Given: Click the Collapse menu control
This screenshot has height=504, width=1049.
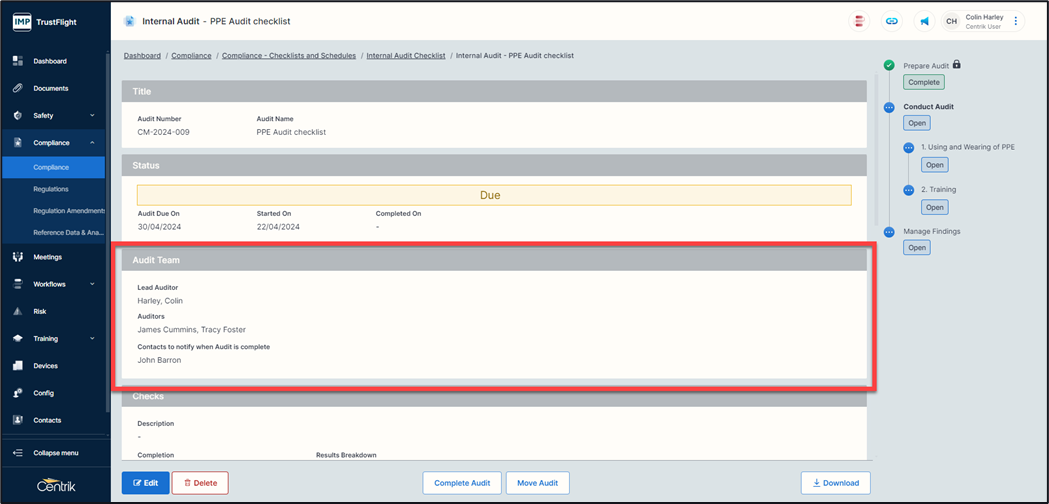Looking at the screenshot, I should (54, 453).
